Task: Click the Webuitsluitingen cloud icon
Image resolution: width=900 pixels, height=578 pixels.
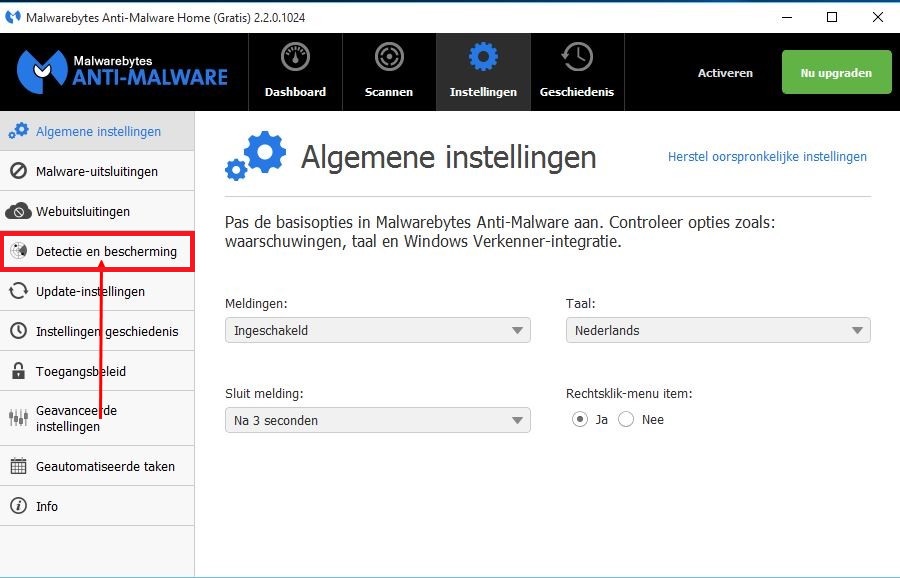Action: pos(18,211)
